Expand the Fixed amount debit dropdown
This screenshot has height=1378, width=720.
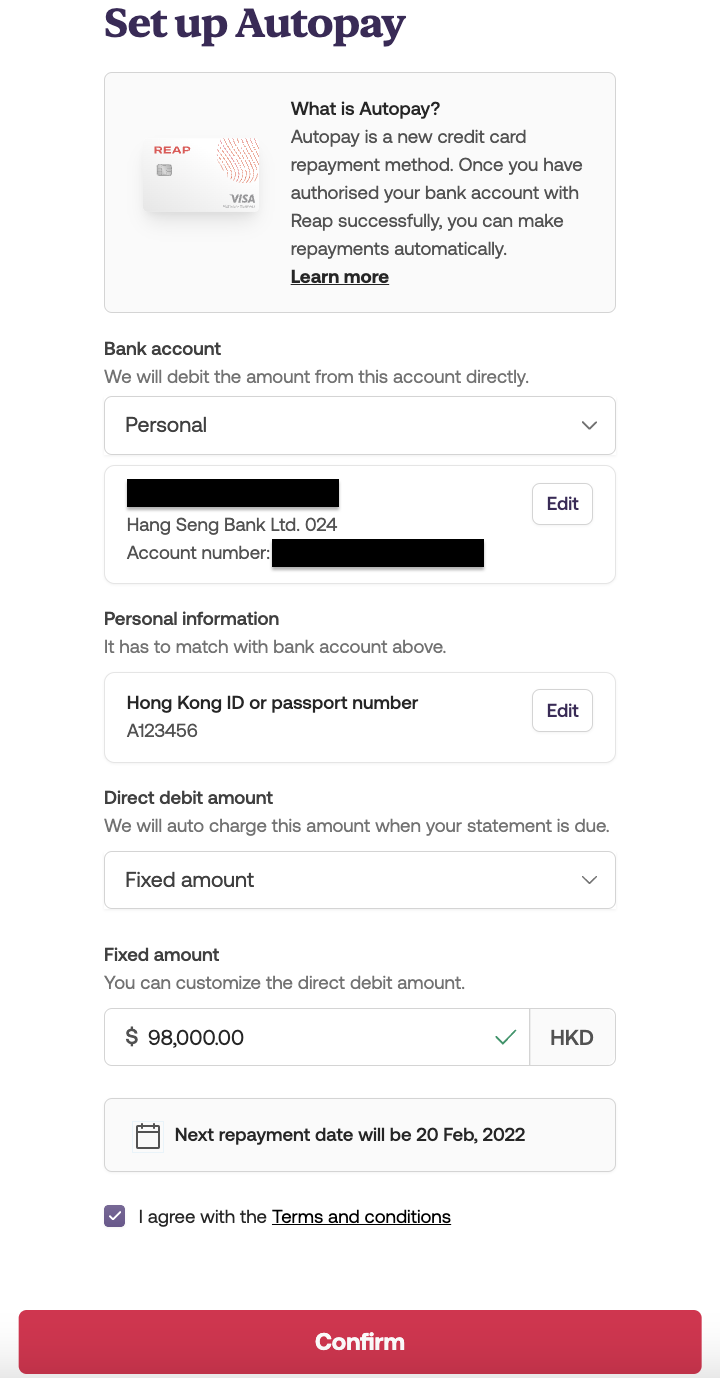[359, 880]
